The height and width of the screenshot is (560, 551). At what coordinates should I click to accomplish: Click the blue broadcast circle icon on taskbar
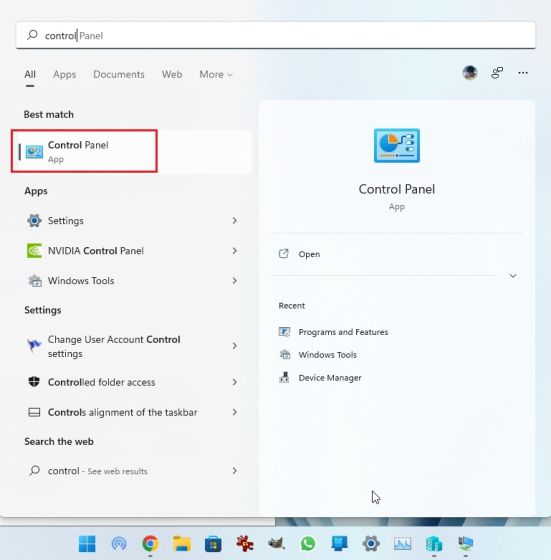pos(119,544)
